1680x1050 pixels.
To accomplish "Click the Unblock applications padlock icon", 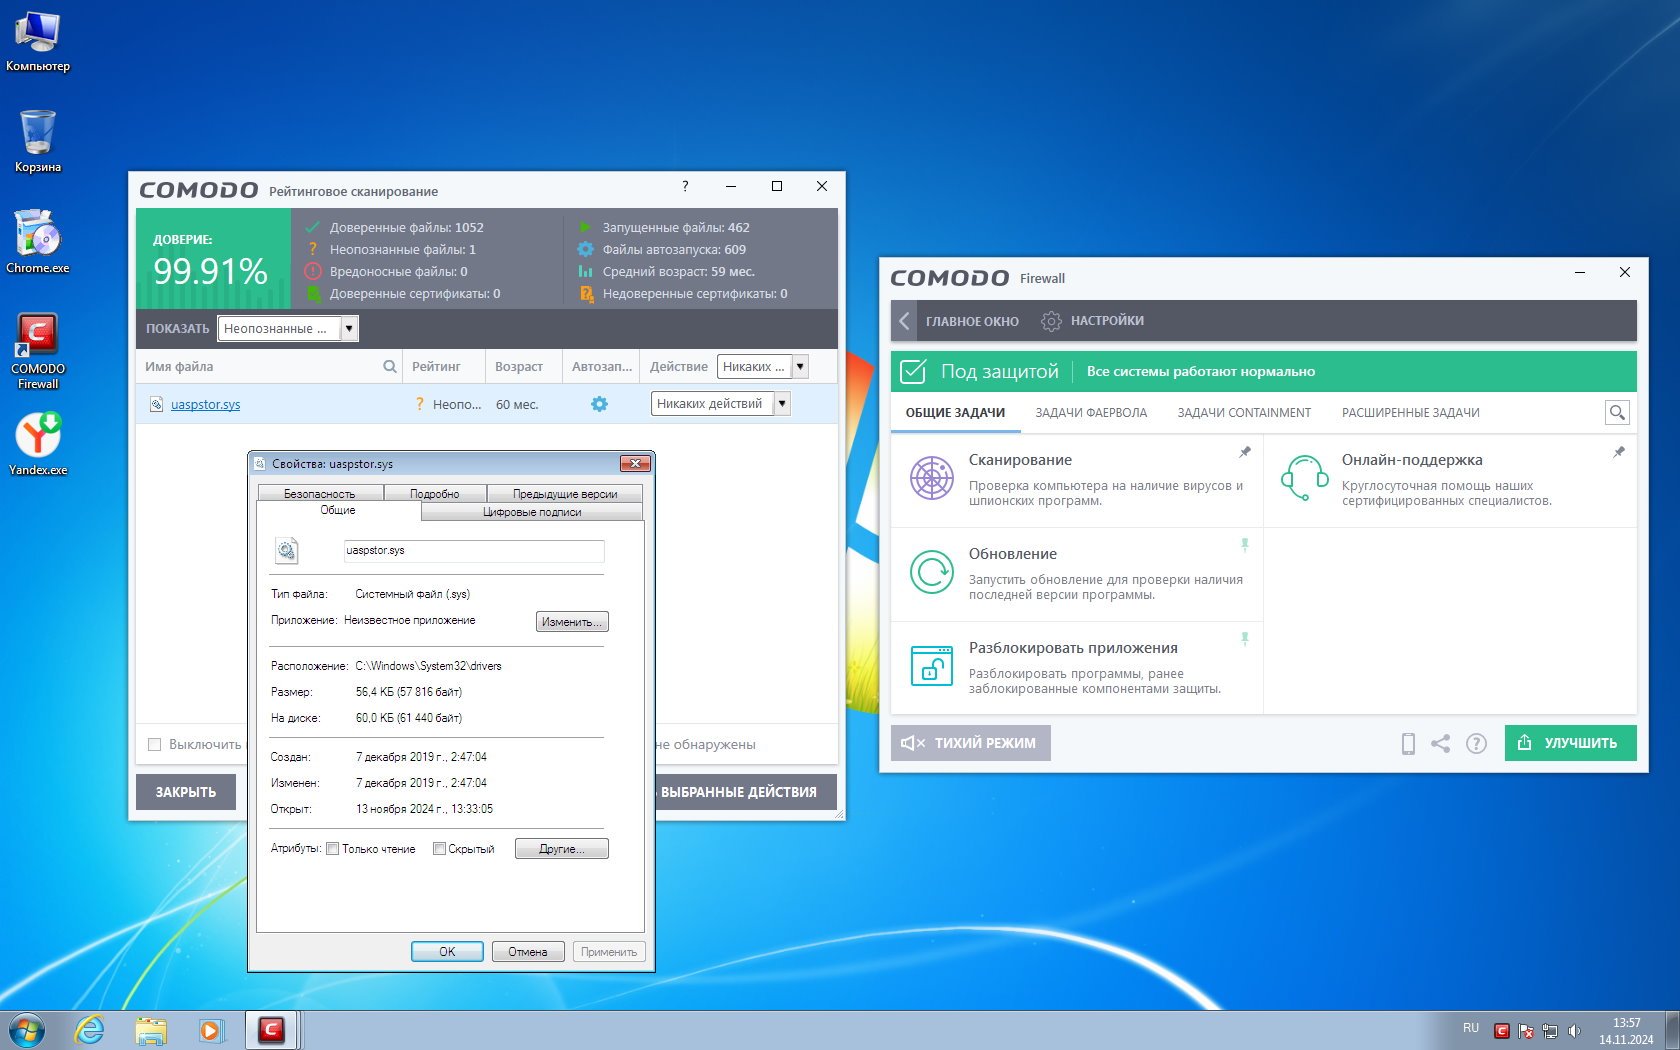I will tap(931, 666).
